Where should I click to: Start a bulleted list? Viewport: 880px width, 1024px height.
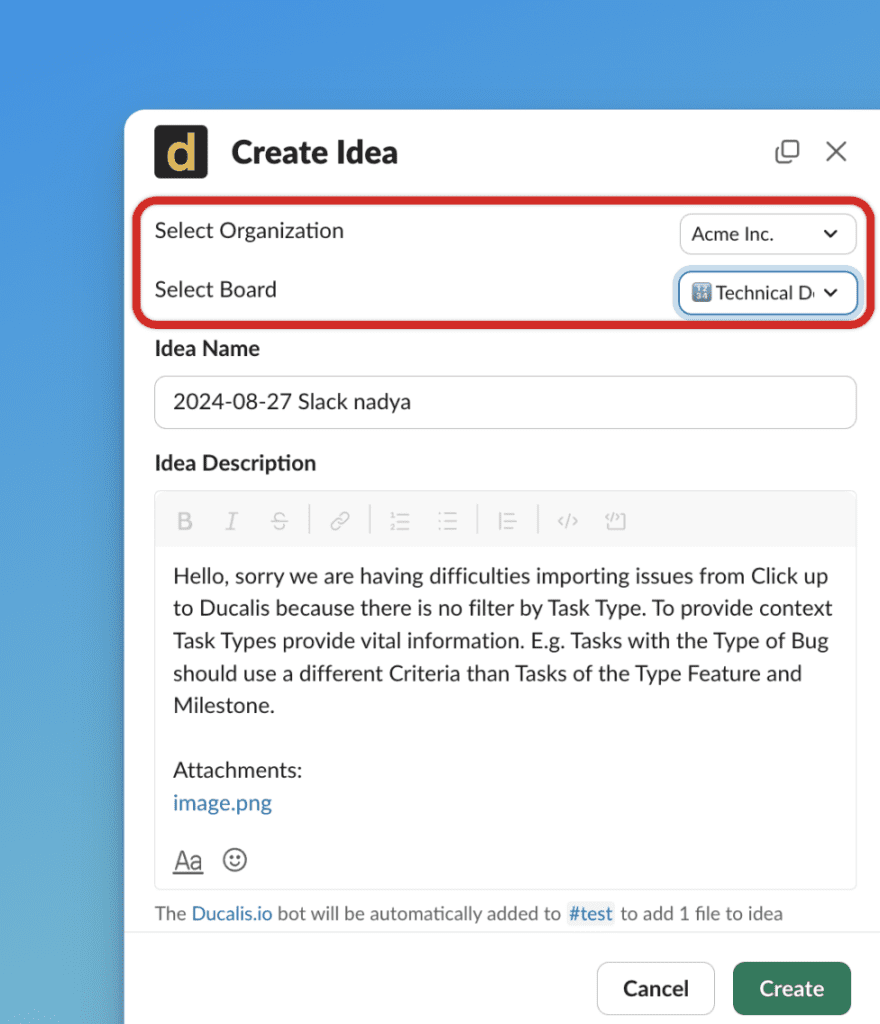(448, 521)
